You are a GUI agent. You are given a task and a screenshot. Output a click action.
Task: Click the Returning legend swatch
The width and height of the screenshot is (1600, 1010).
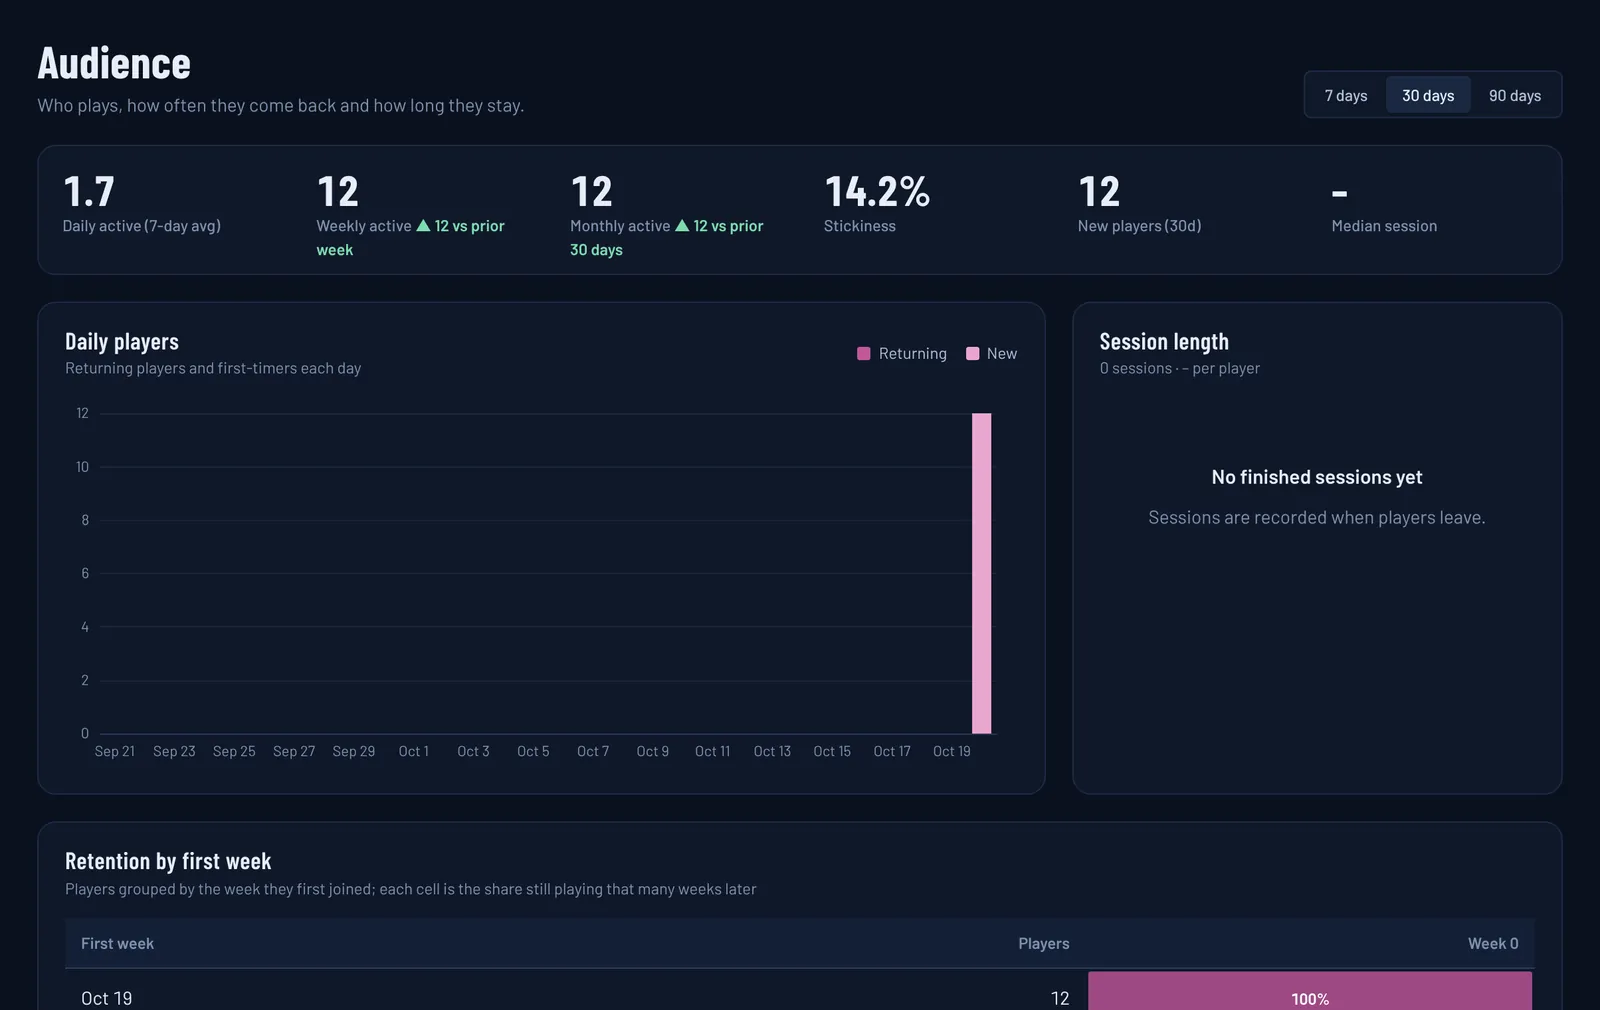coord(864,354)
